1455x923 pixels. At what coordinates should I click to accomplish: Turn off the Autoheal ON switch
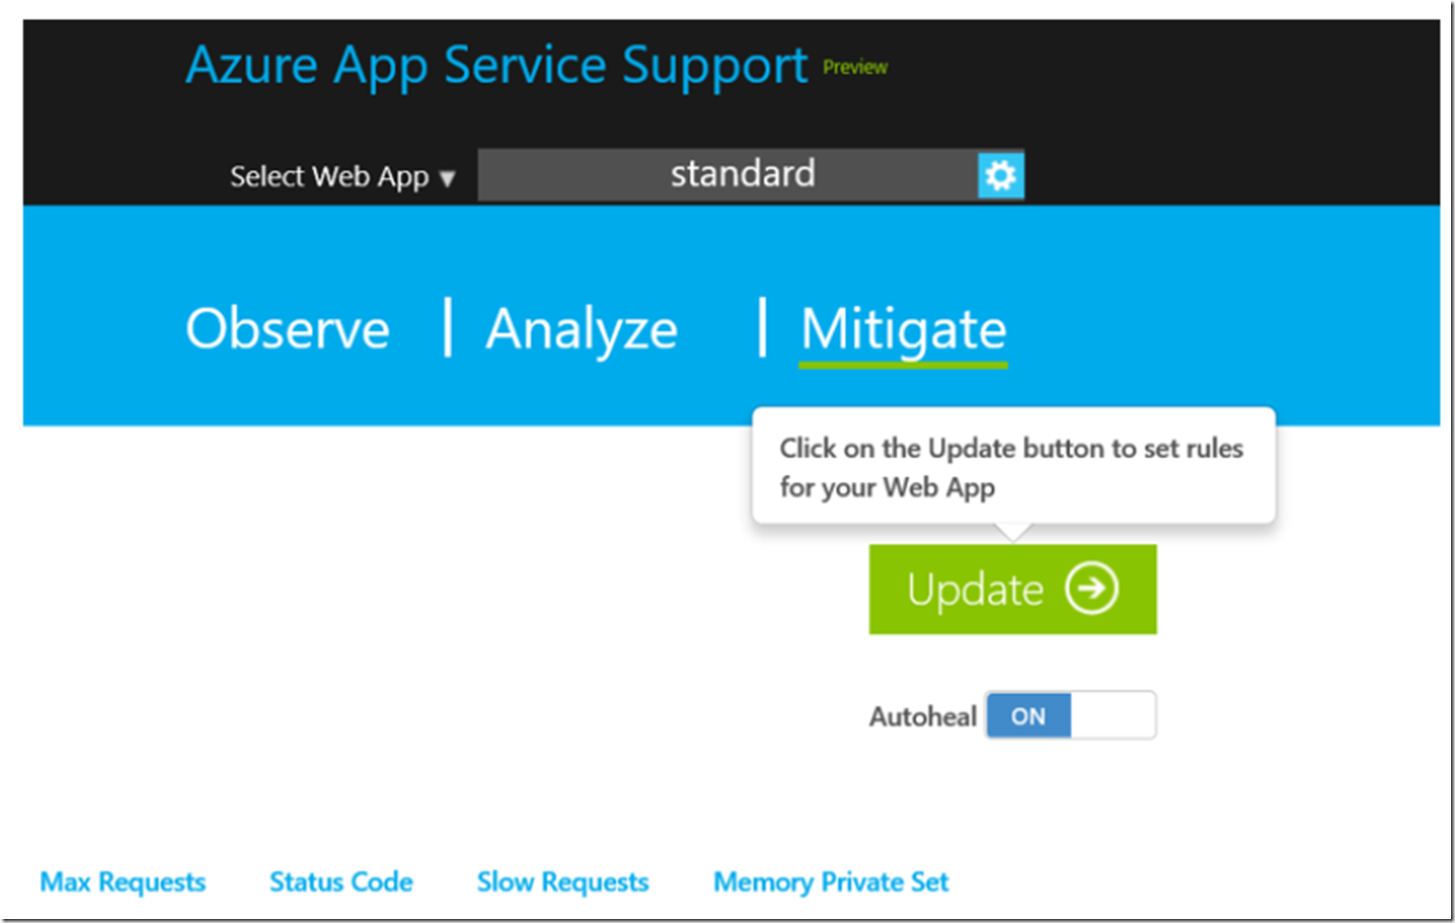(x=1071, y=715)
